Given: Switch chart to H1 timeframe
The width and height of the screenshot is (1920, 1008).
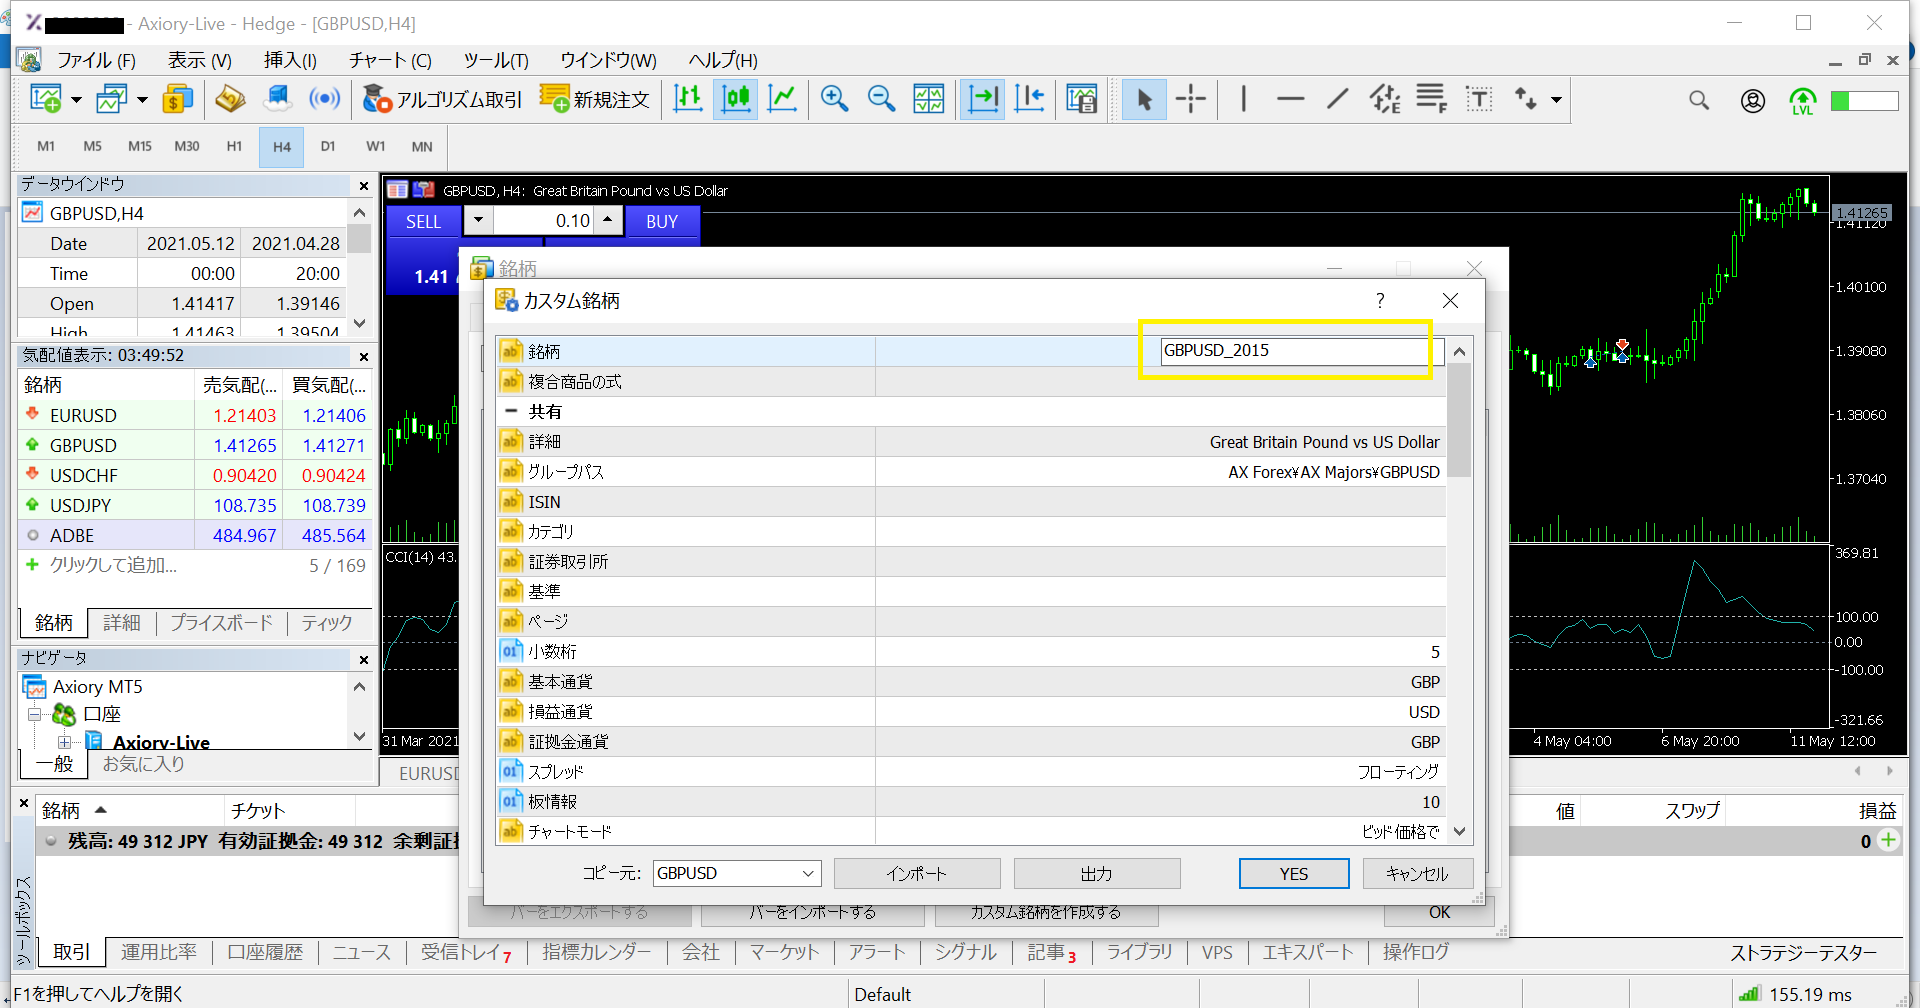Looking at the screenshot, I should [234, 146].
